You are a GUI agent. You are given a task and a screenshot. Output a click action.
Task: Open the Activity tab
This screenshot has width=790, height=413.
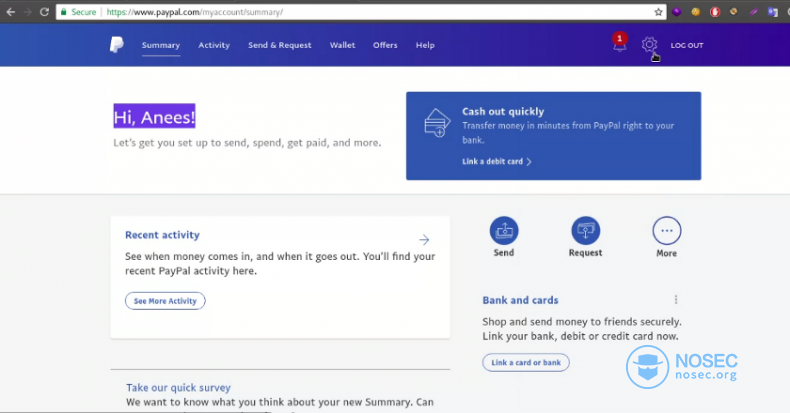pyautogui.click(x=214, y=45)
